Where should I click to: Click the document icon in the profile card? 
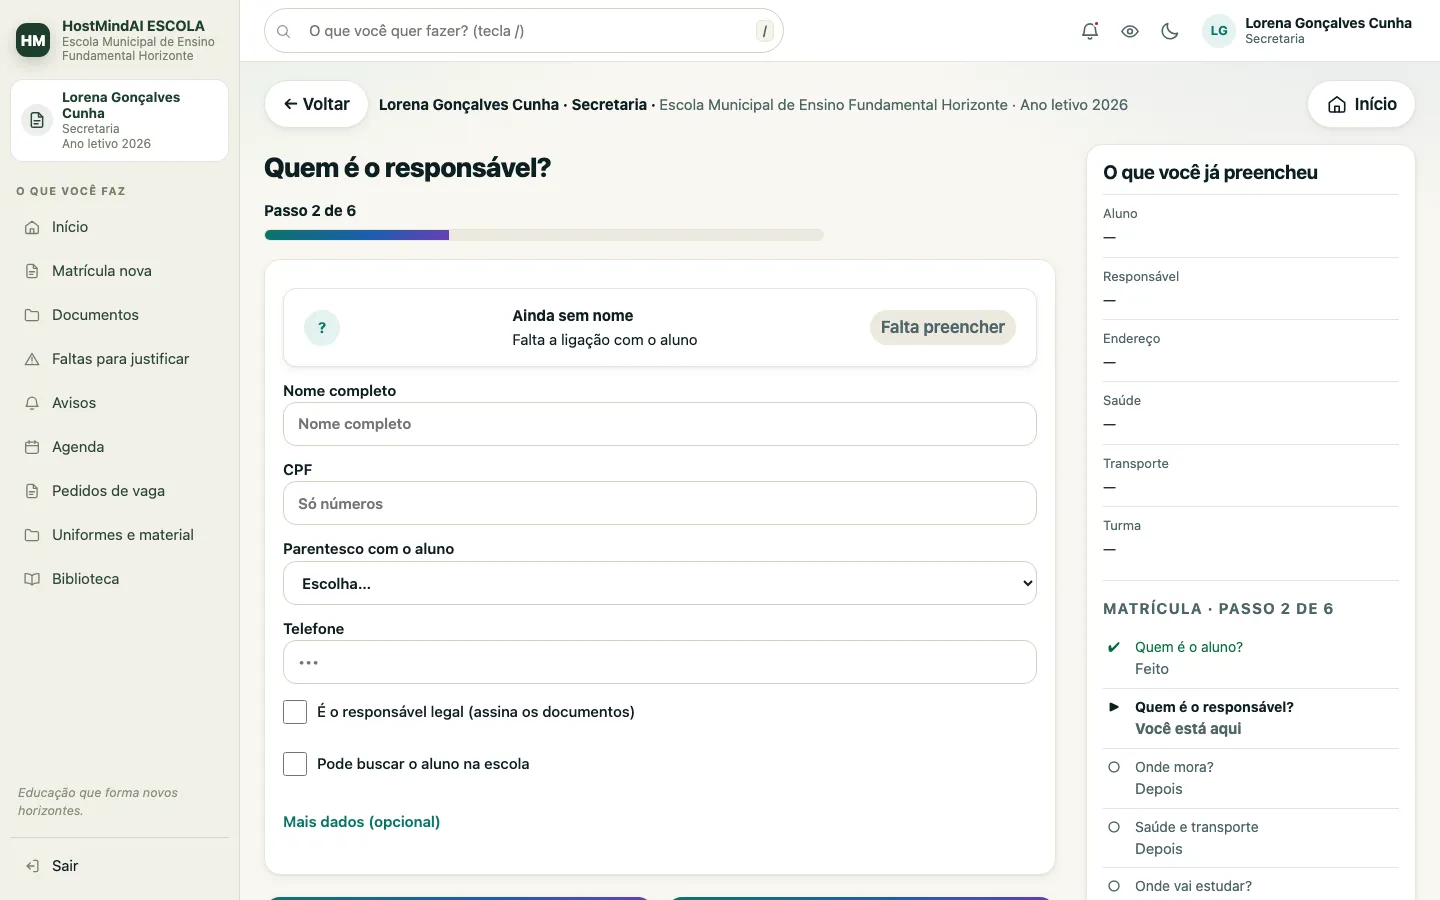[37, 120]
